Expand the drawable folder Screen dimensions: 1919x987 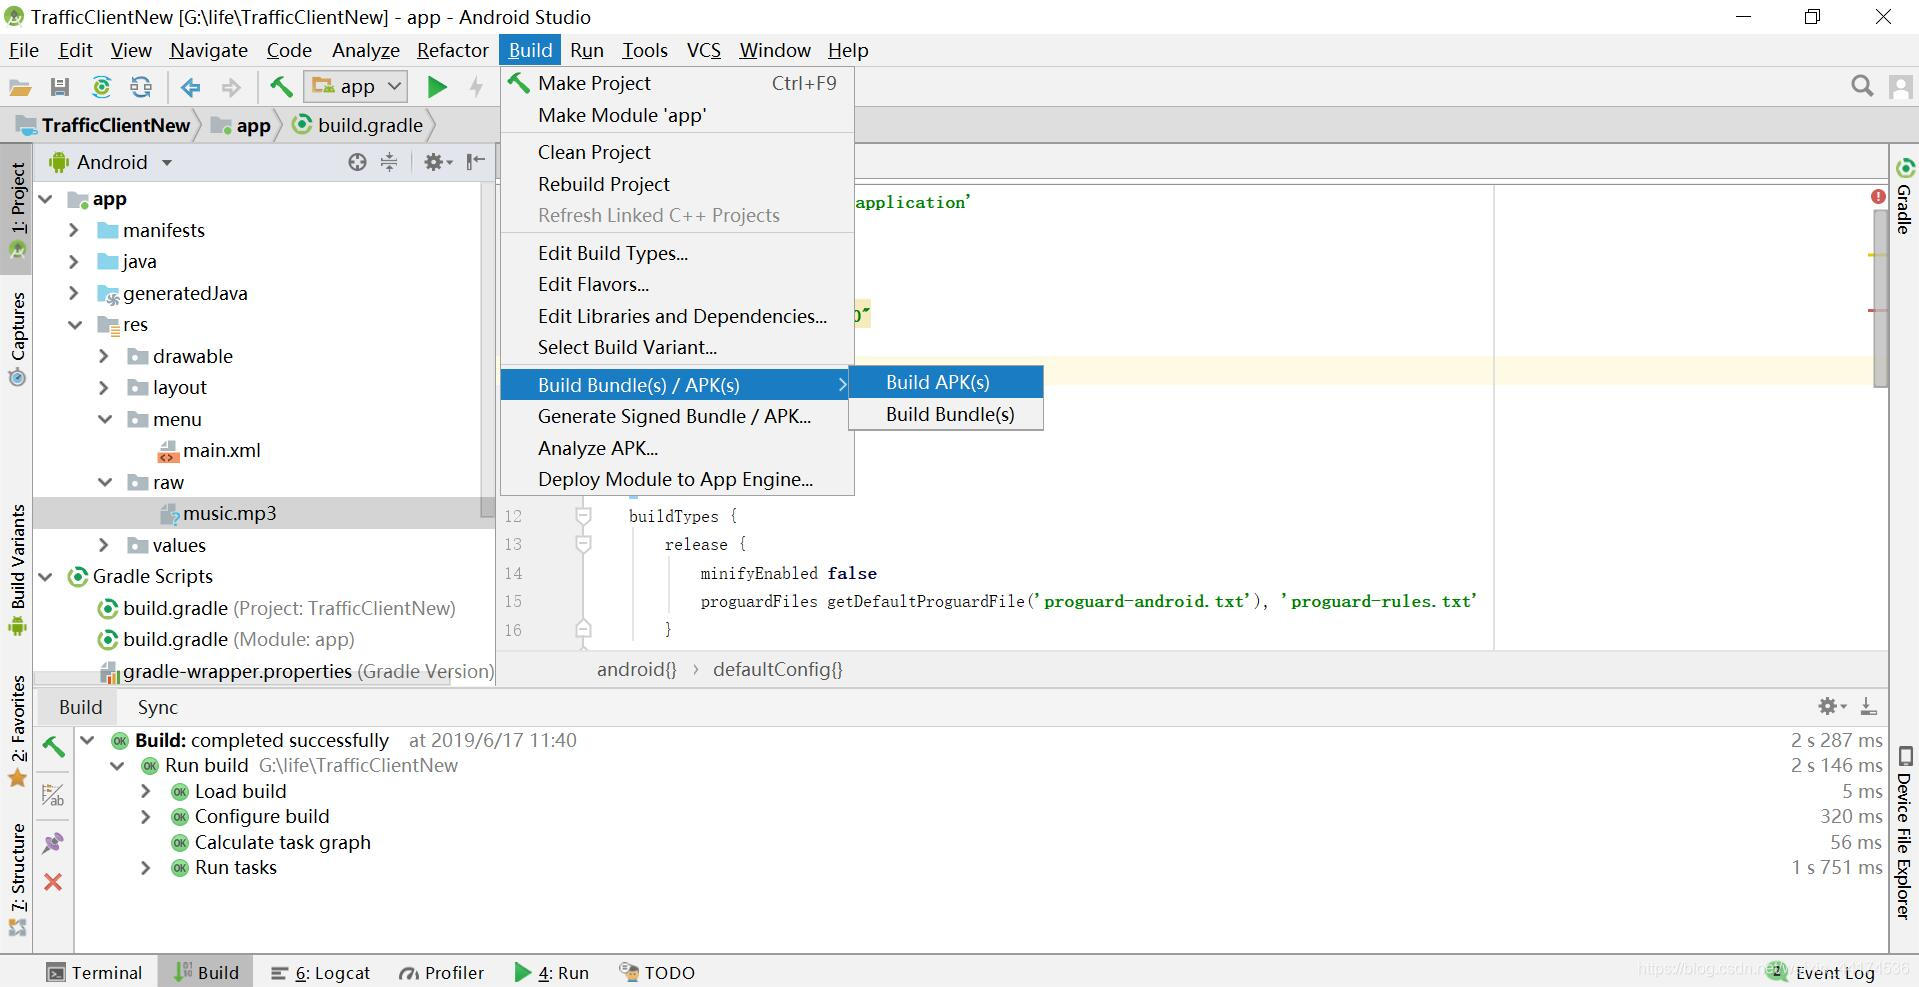[x=104, y=356]
